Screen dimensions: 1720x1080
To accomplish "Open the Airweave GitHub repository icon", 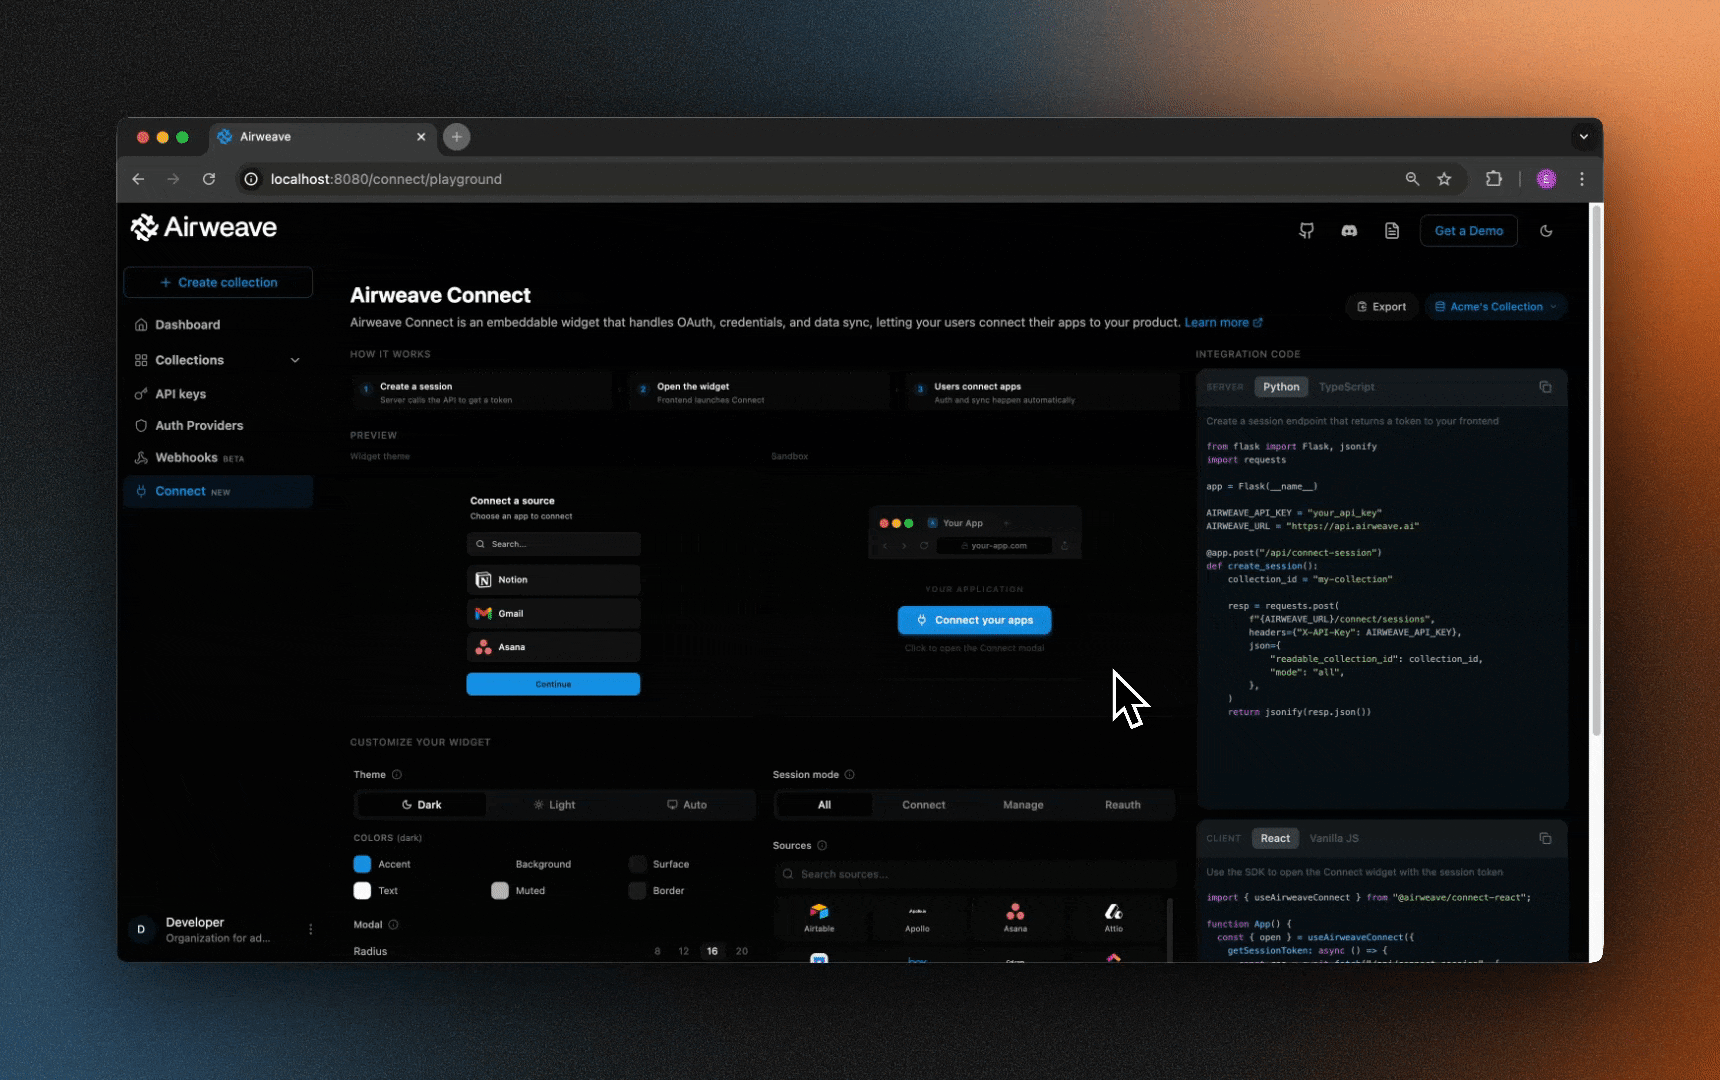I will point(1307,231).
